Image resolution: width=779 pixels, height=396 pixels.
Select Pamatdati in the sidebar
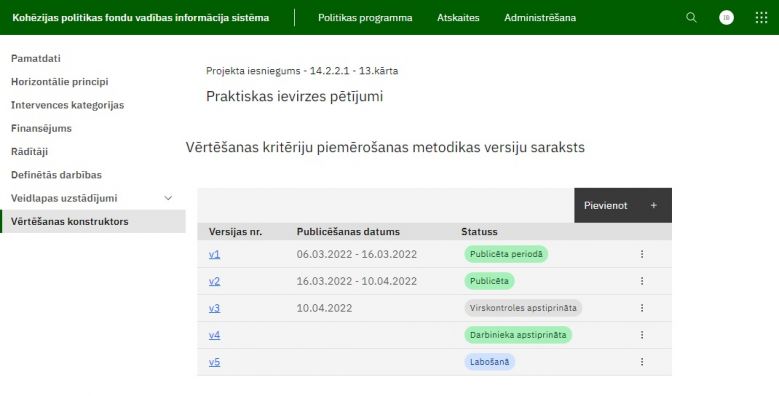(36, 58)
